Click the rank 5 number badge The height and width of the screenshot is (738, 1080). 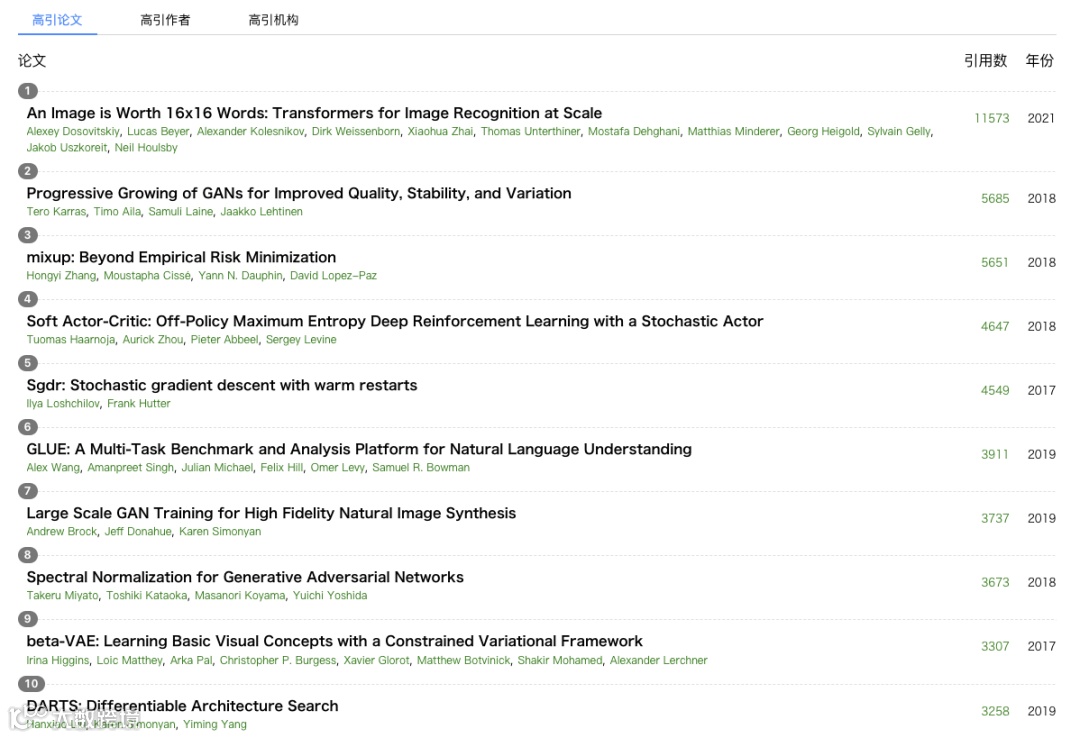(28, 363)
